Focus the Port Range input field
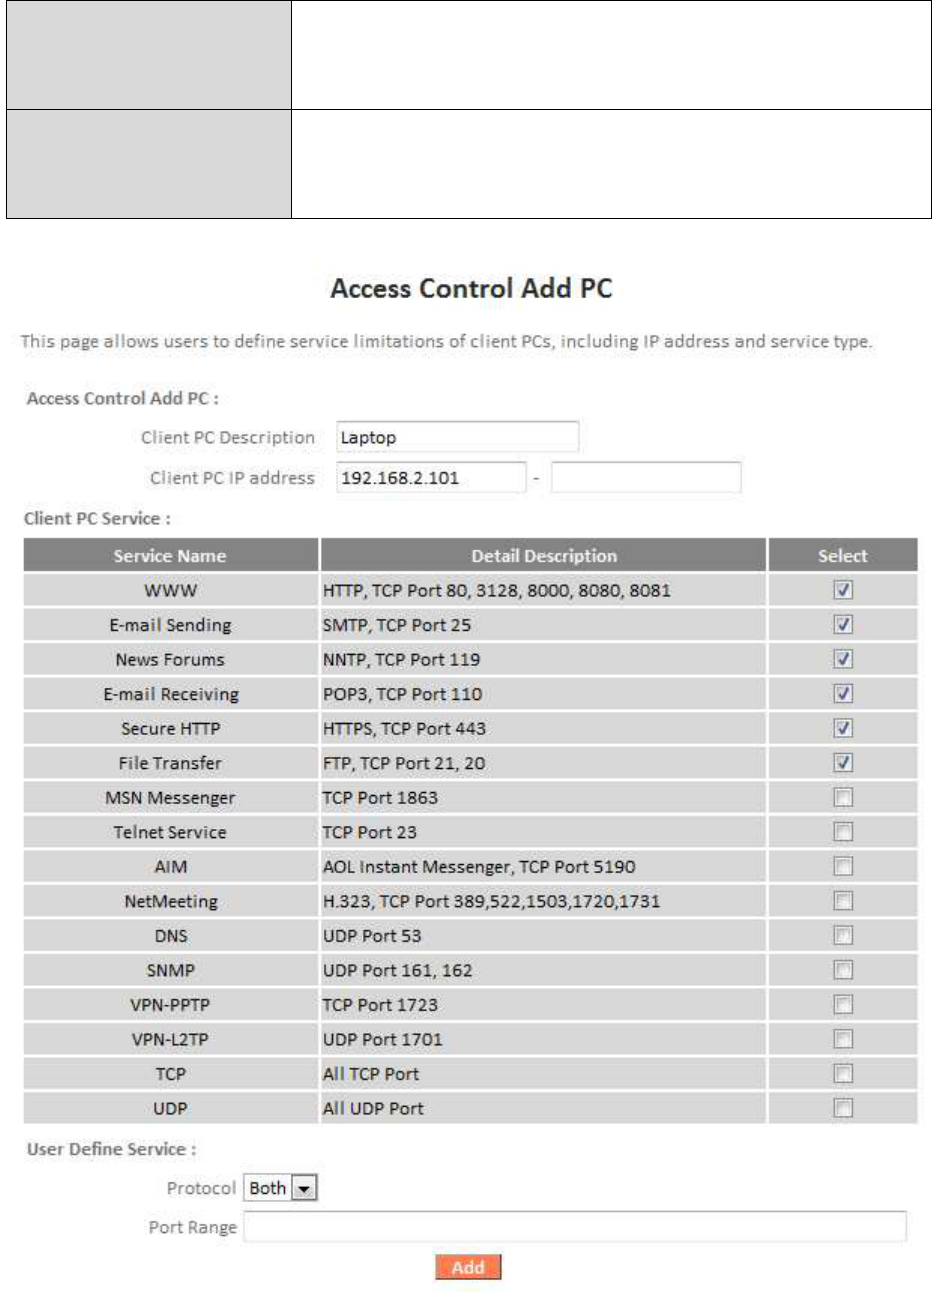 (x=575, y=1227)
